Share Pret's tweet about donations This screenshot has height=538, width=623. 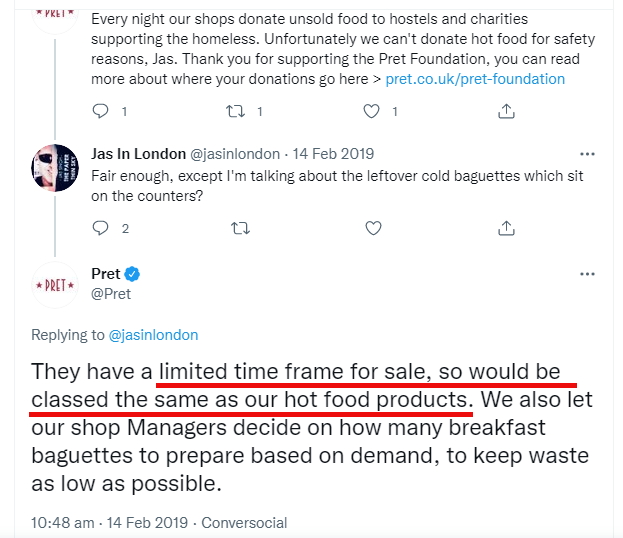pyautogui.click(x=507, y=111)
